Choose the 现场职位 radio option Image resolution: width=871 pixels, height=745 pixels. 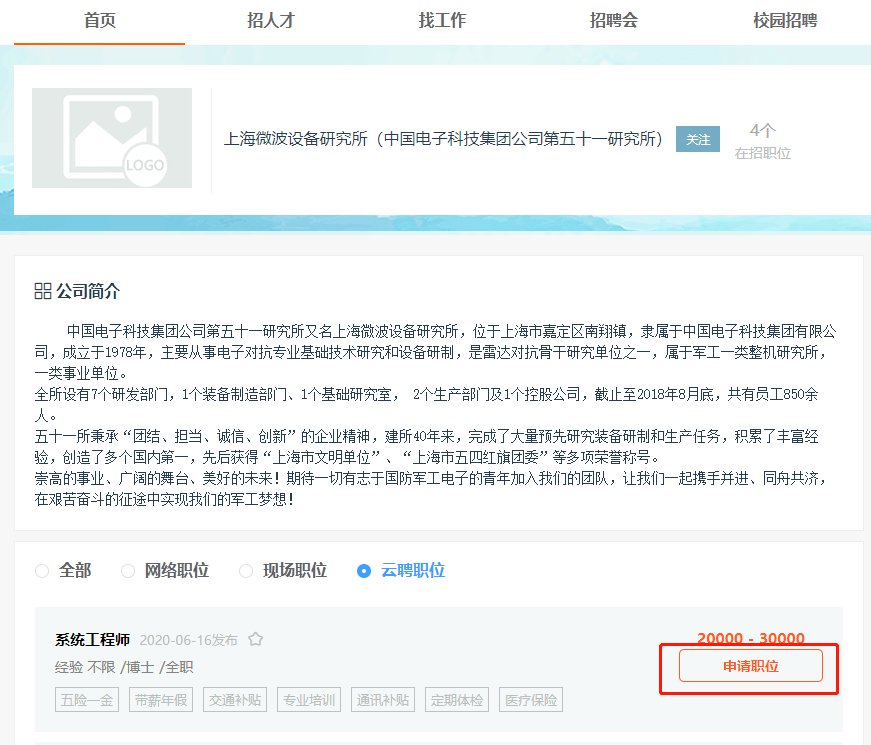click(x=246, y=571)
